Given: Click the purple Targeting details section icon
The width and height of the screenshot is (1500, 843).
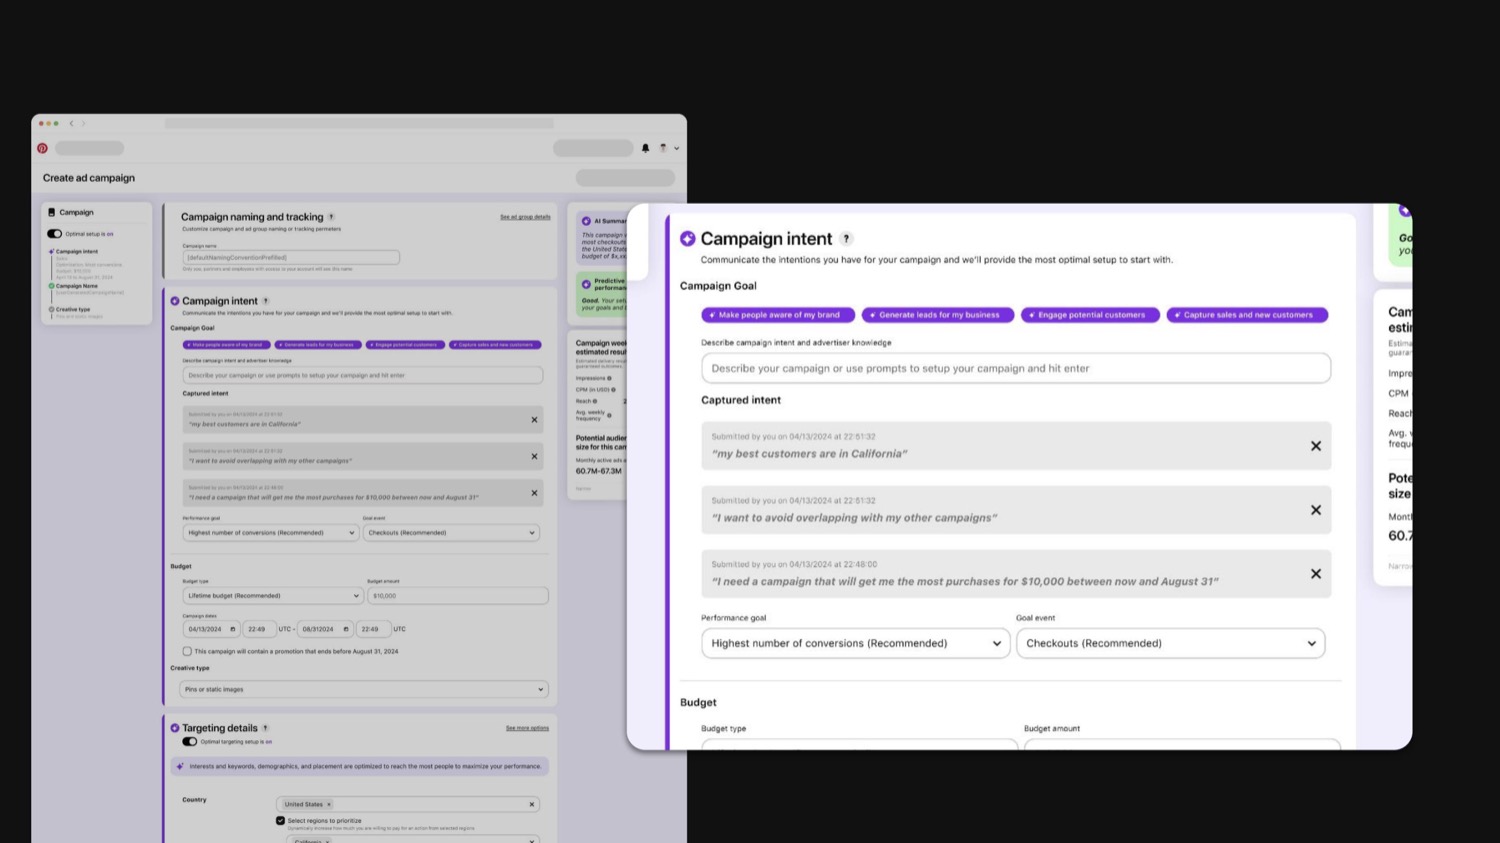Looking at the screenshot, I should [175, 728].
